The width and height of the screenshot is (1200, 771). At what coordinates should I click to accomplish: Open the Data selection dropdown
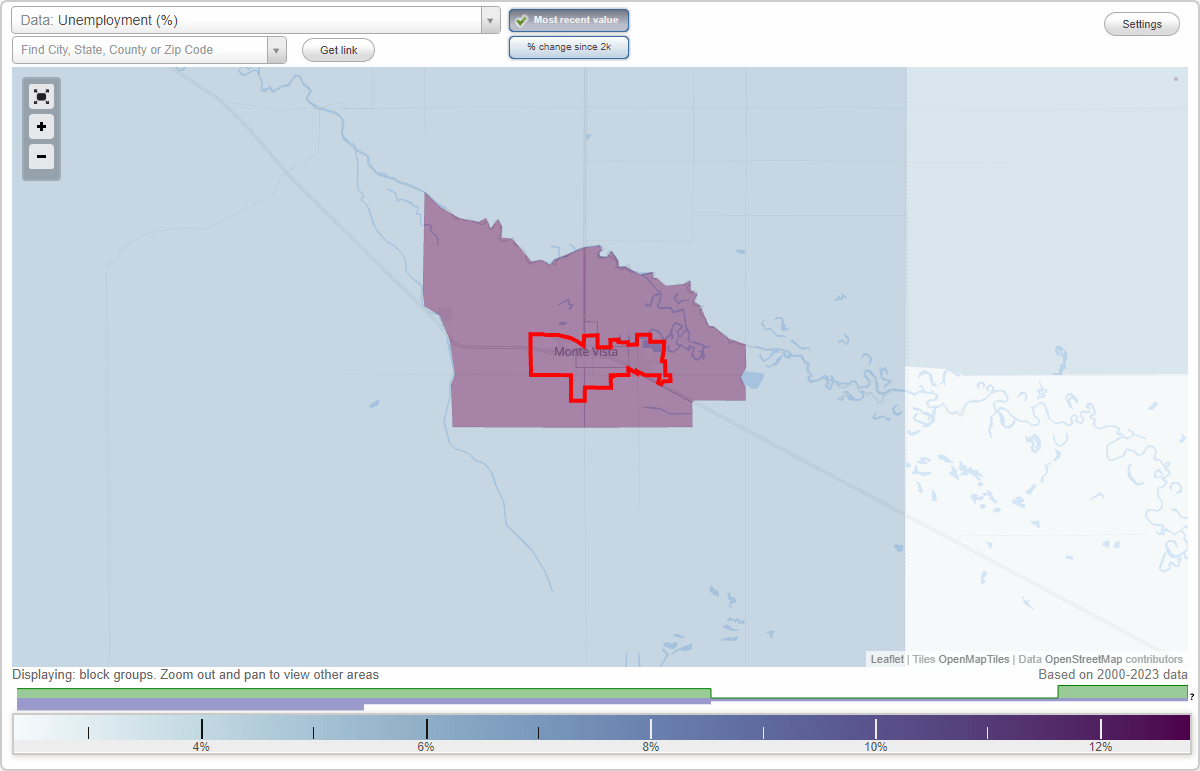coord(489,20)
